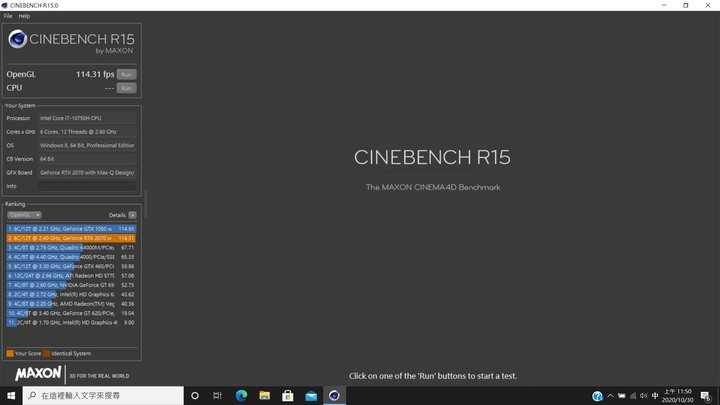This screenshot has width=720, height=405.
Task: Select ranking row 1 GeForce GTX 1050
Action: [x=71, y=229]
